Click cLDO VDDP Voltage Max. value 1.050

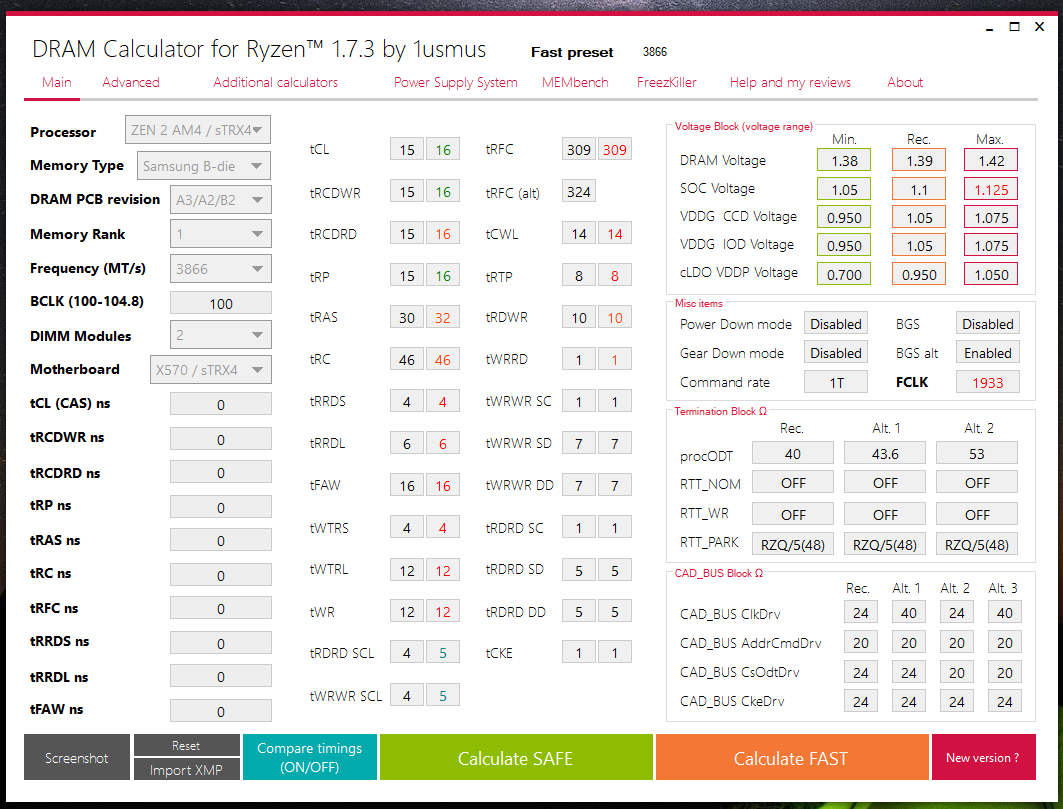tap(991, 274)
